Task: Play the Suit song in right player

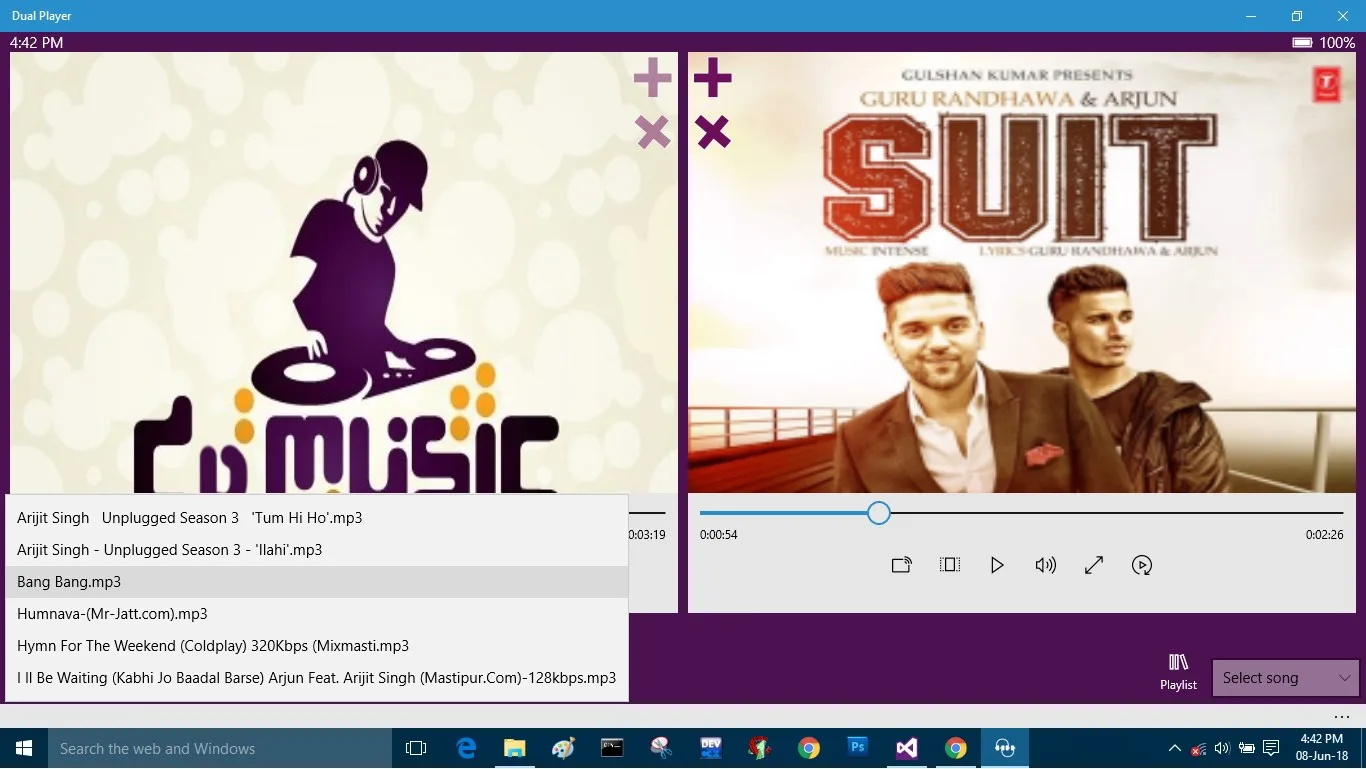Action: pyautogui.click(x=997, y=565)
